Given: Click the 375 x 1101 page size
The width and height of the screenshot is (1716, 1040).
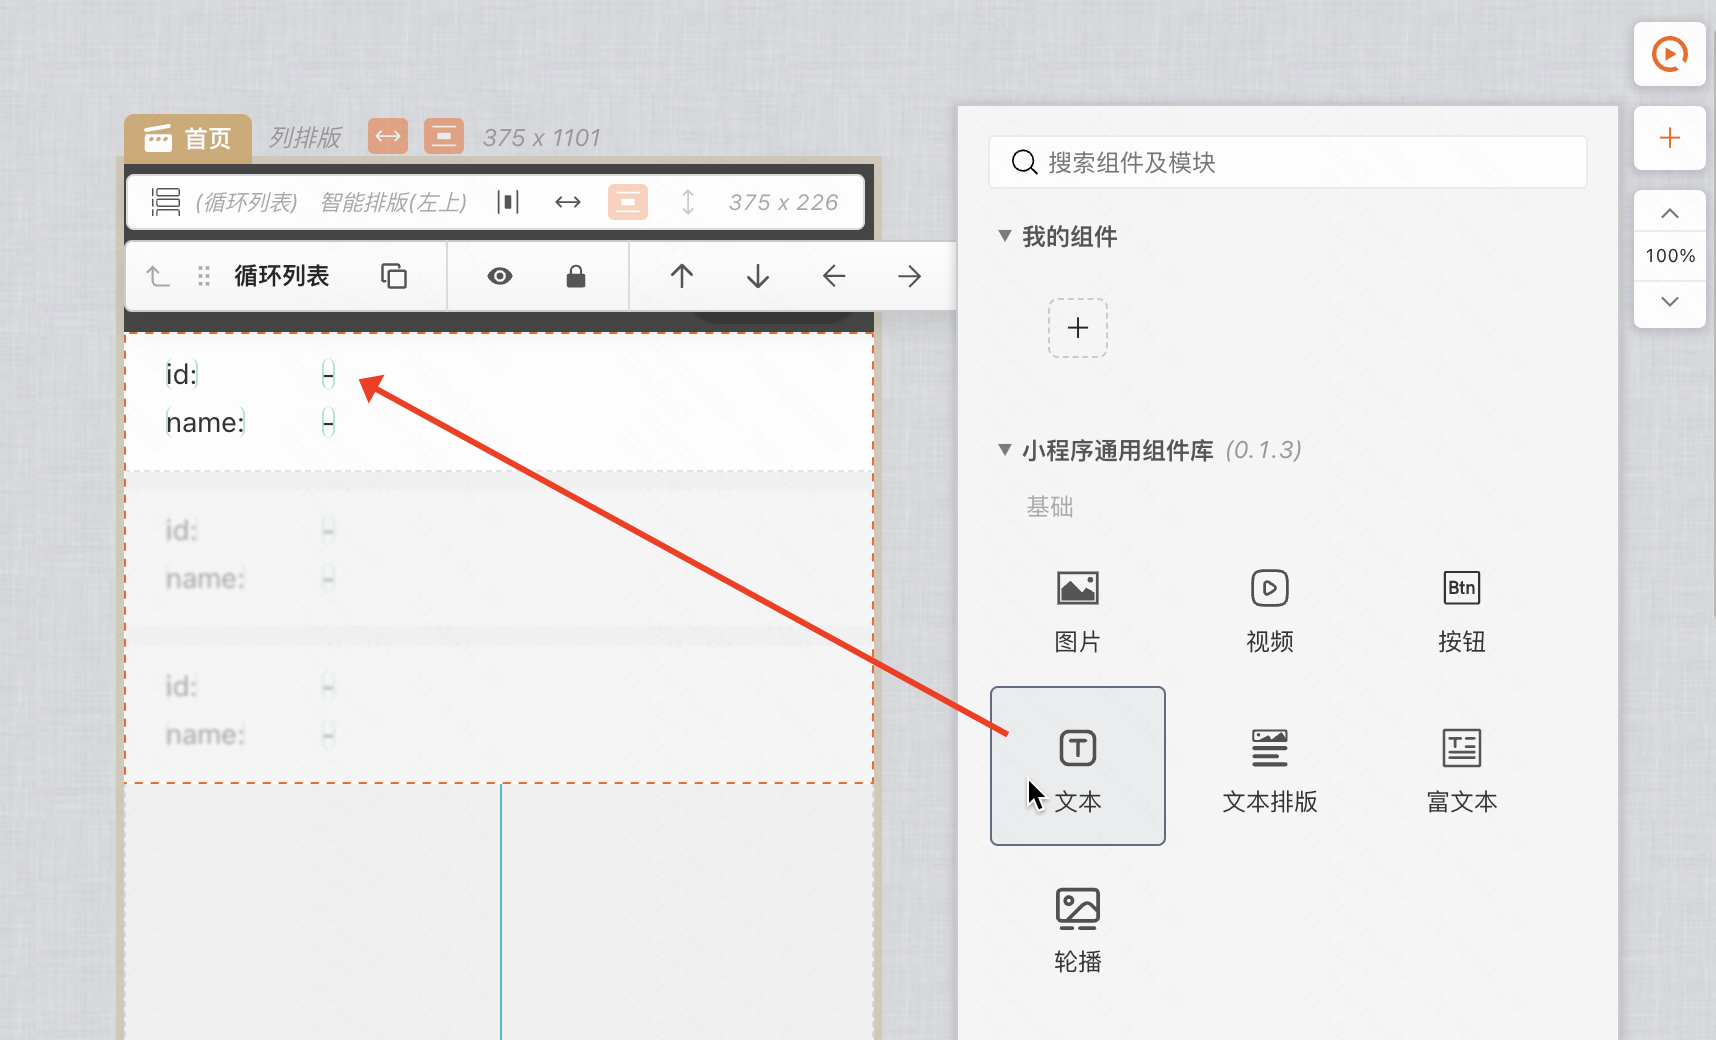Looking at the screenshot, I should pos(541,138).
